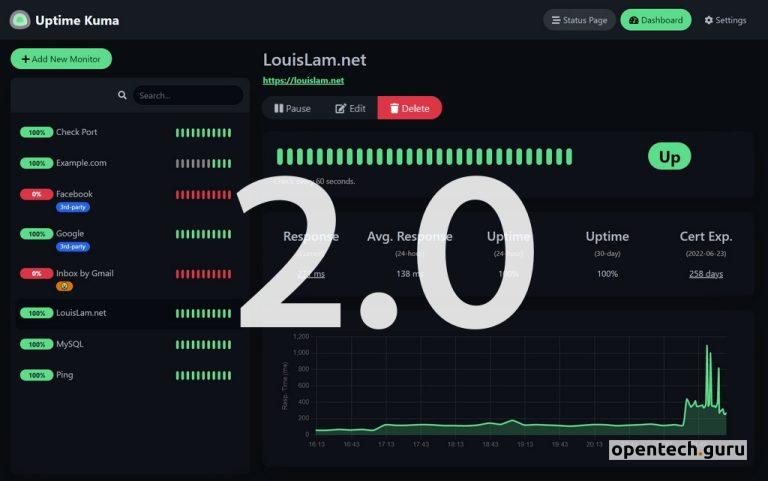Image resolution: width=768 pixels, height=481 pixels.
Task: Click the heartbeat bar of Check Port
Action: pyautogui.click(x=203, y=133)
